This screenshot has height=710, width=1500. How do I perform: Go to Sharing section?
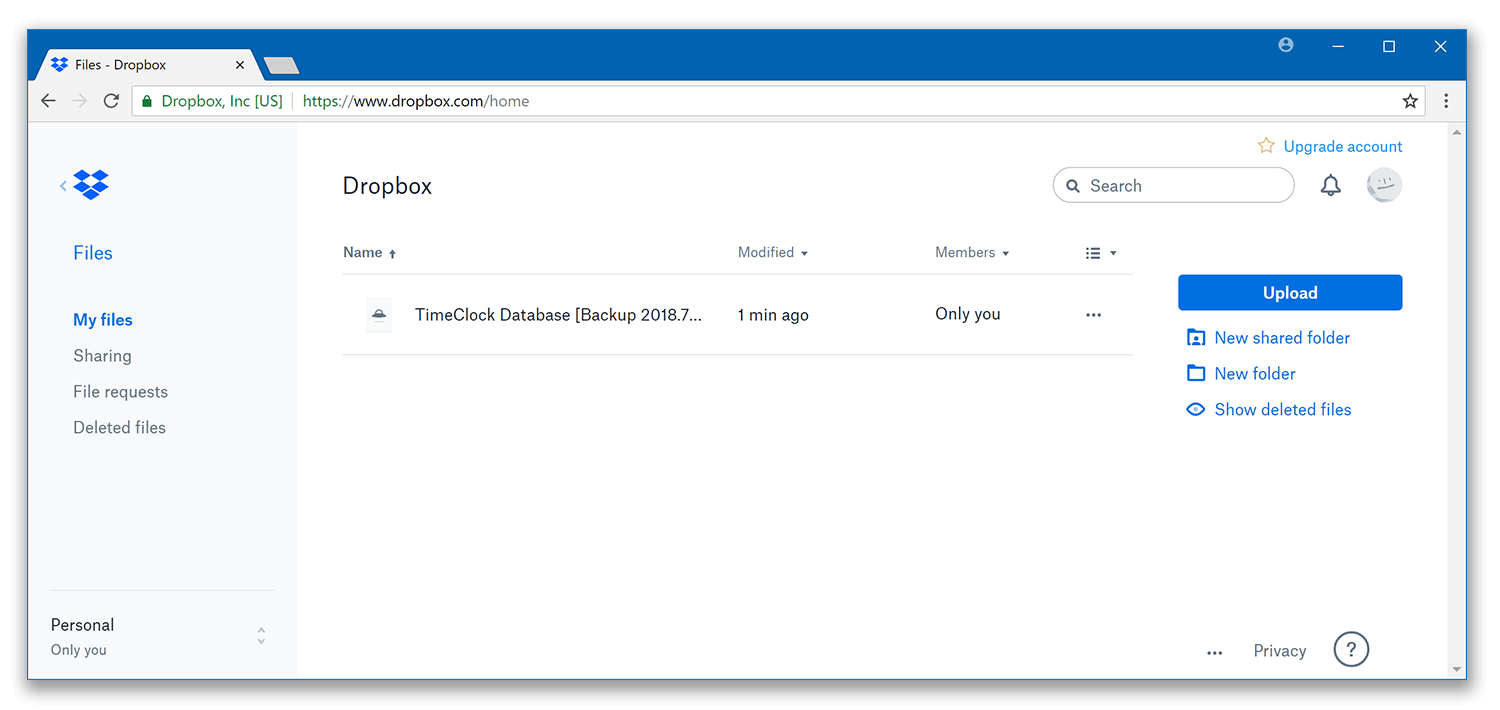point(102,356)
